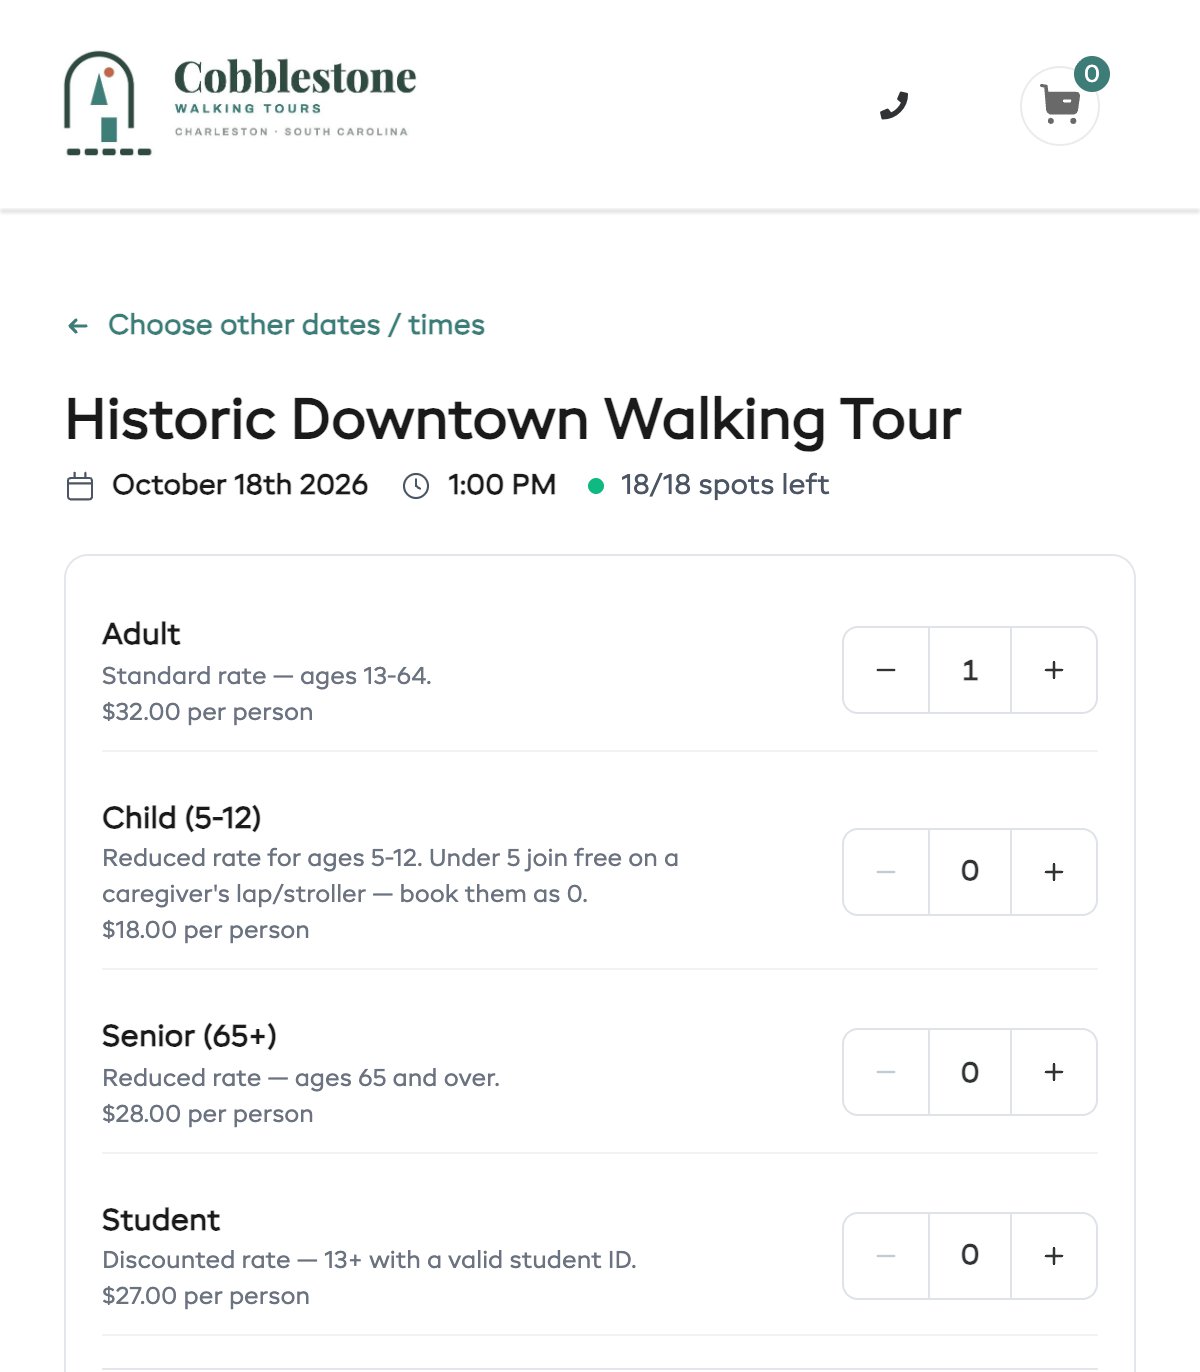Click the valid student ID description

pyautogui.click(x=369, y=1260)
